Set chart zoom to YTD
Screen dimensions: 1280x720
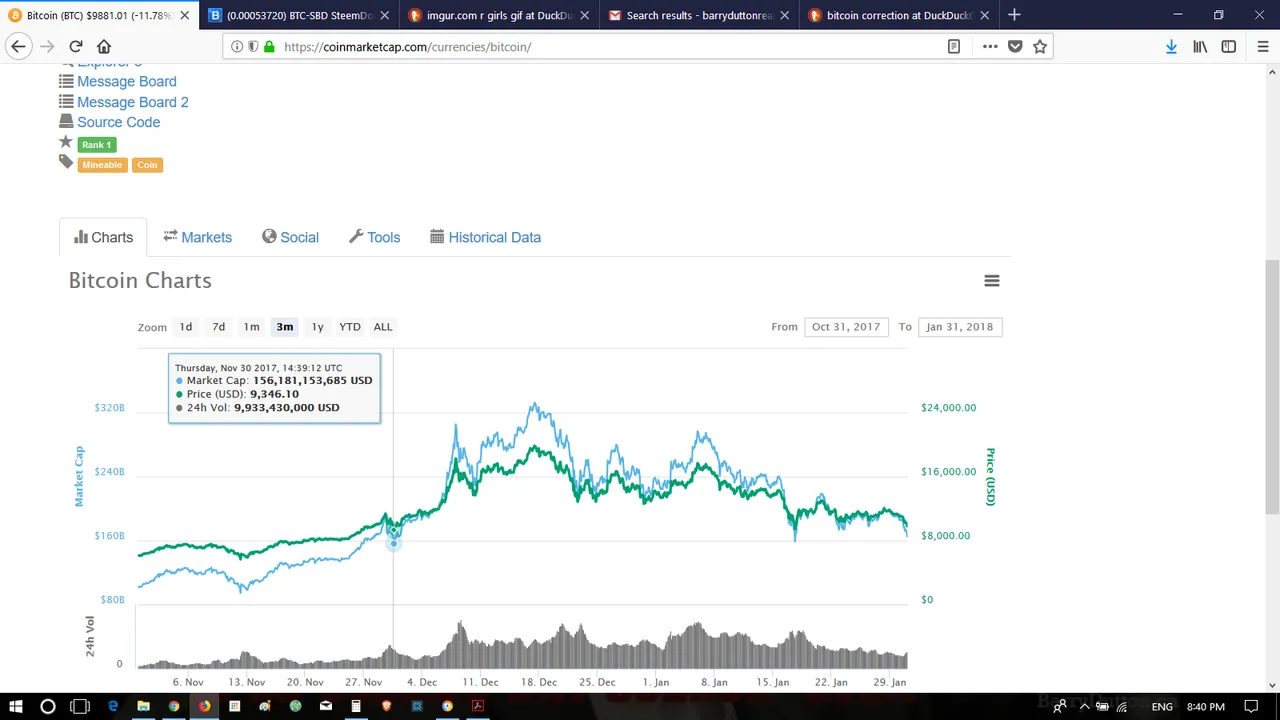click(x=350, y=327)
